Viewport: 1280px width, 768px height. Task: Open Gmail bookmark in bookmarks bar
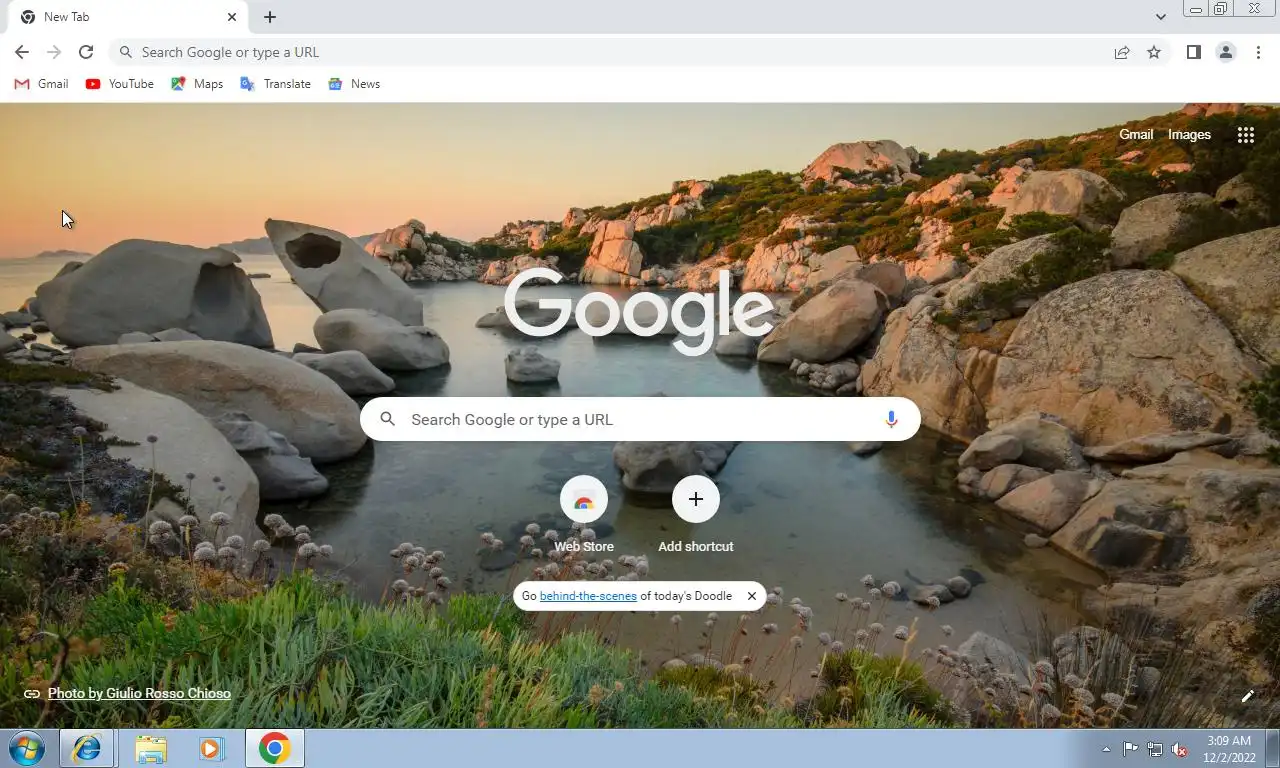click(41, 84)
